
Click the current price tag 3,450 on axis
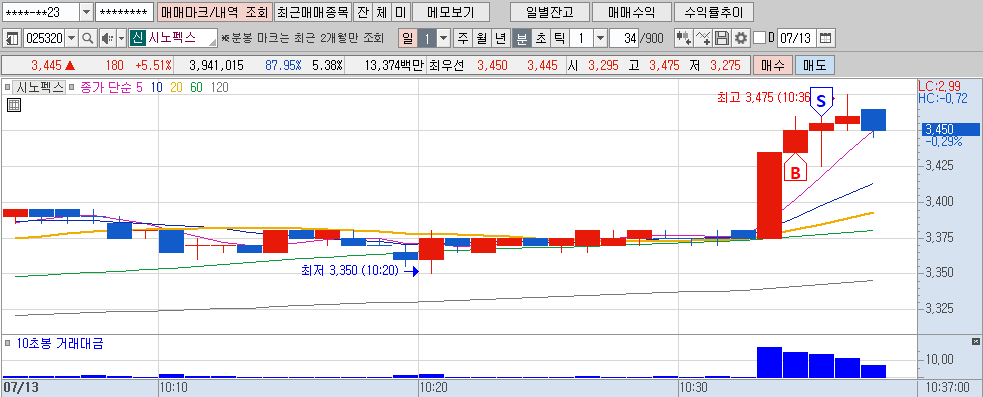tap(949, 129)
